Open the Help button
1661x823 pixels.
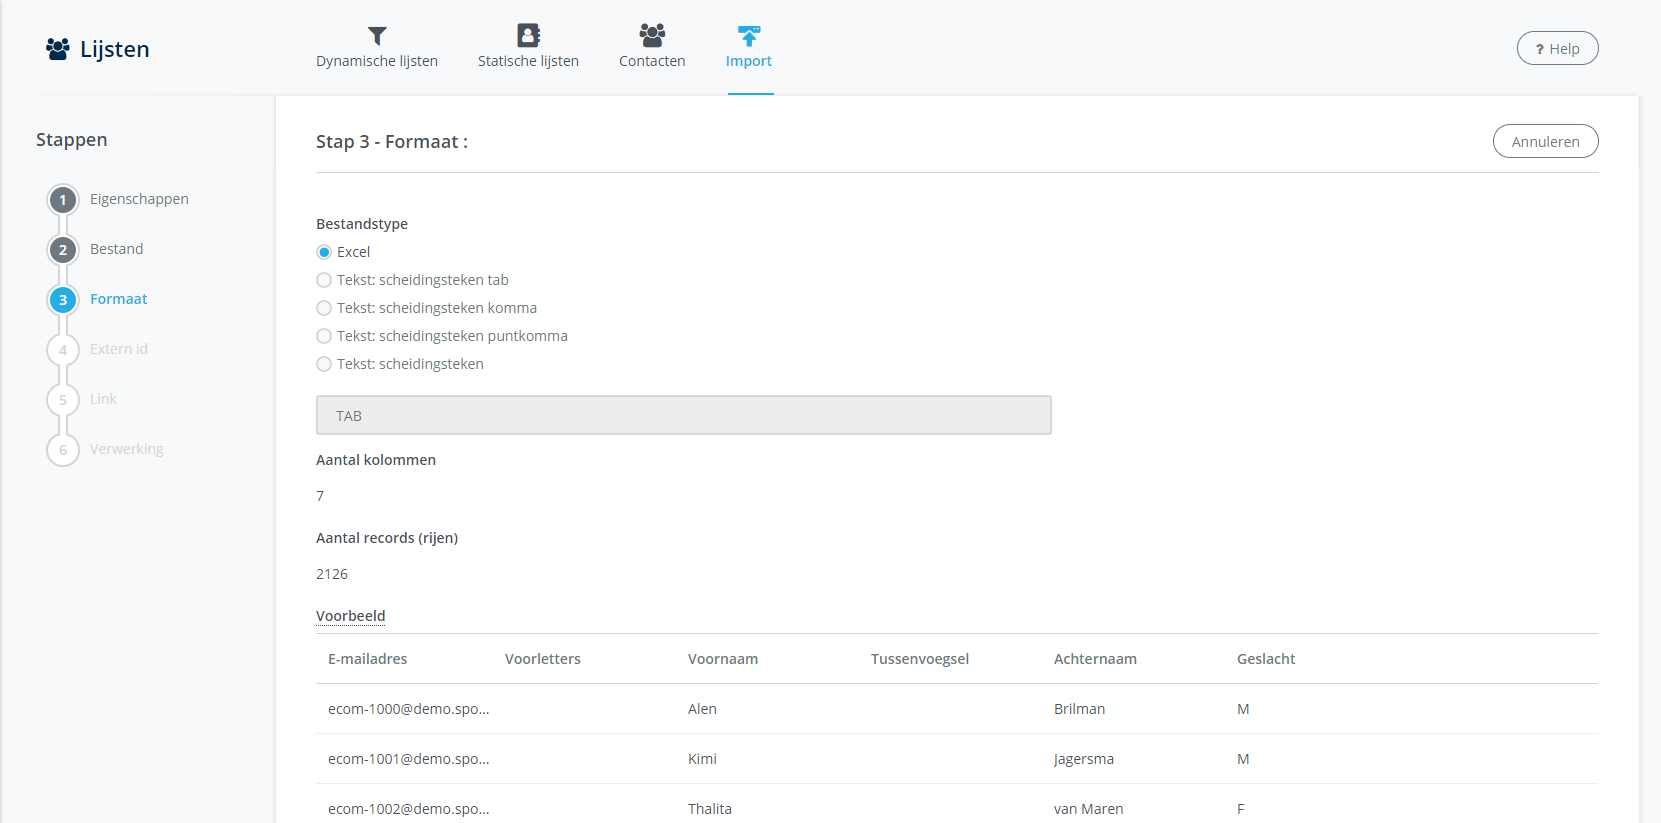coord(1557,49)
